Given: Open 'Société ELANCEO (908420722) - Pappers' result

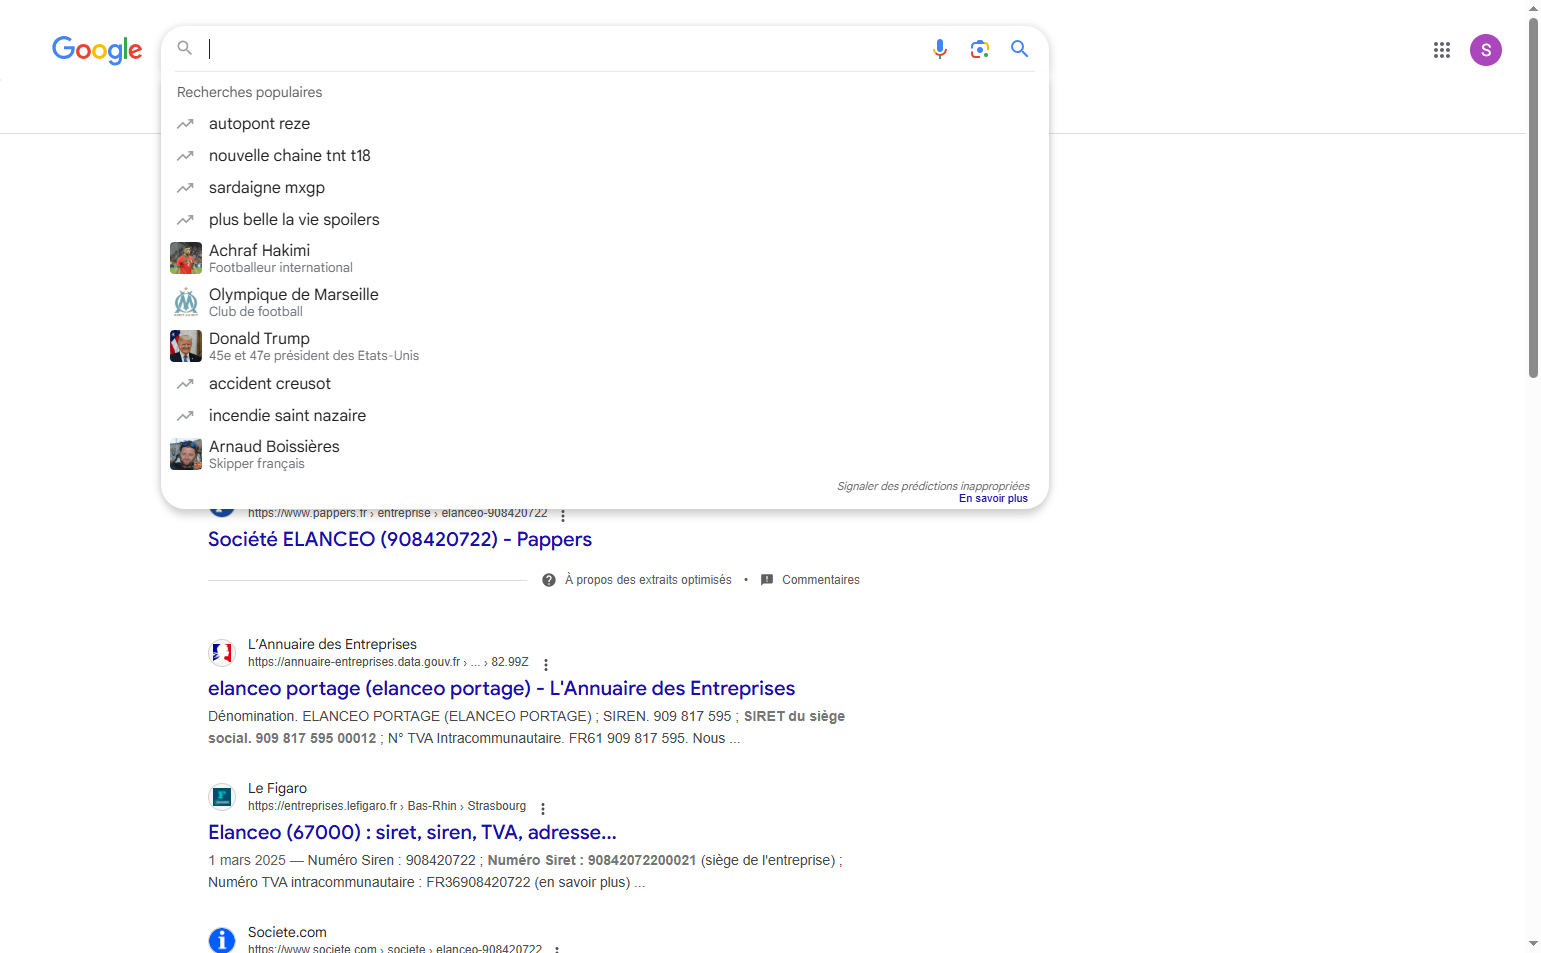Looking at the screenshot, I should (x=400, y=539).
